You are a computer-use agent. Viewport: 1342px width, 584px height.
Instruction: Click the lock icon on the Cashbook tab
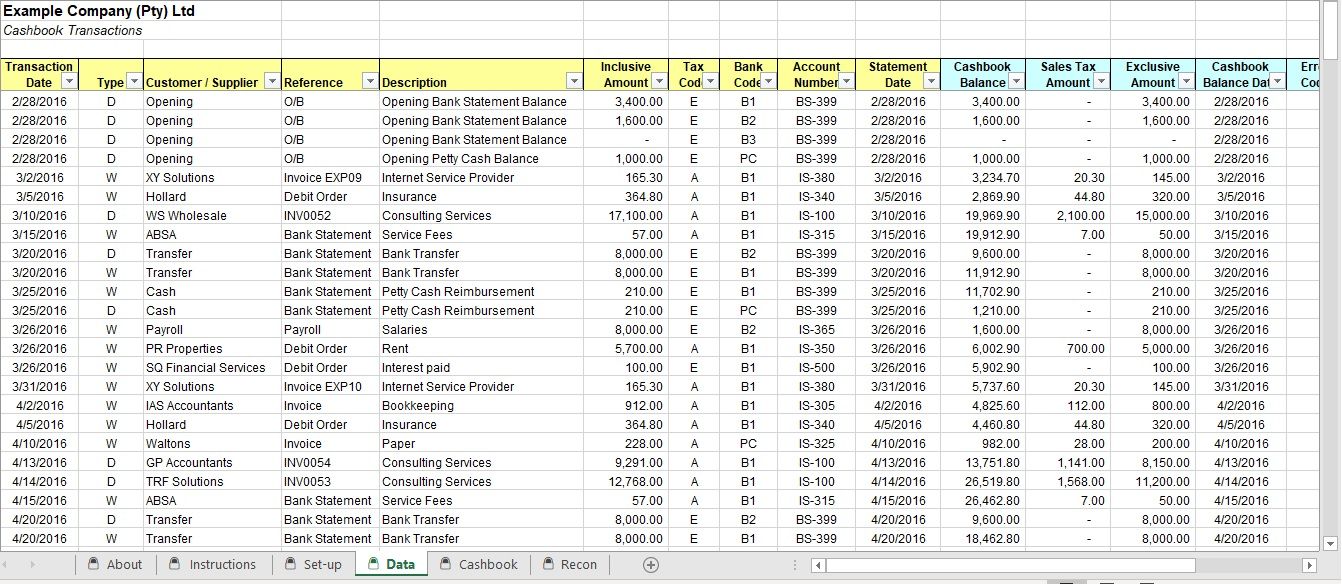[446, 564]
